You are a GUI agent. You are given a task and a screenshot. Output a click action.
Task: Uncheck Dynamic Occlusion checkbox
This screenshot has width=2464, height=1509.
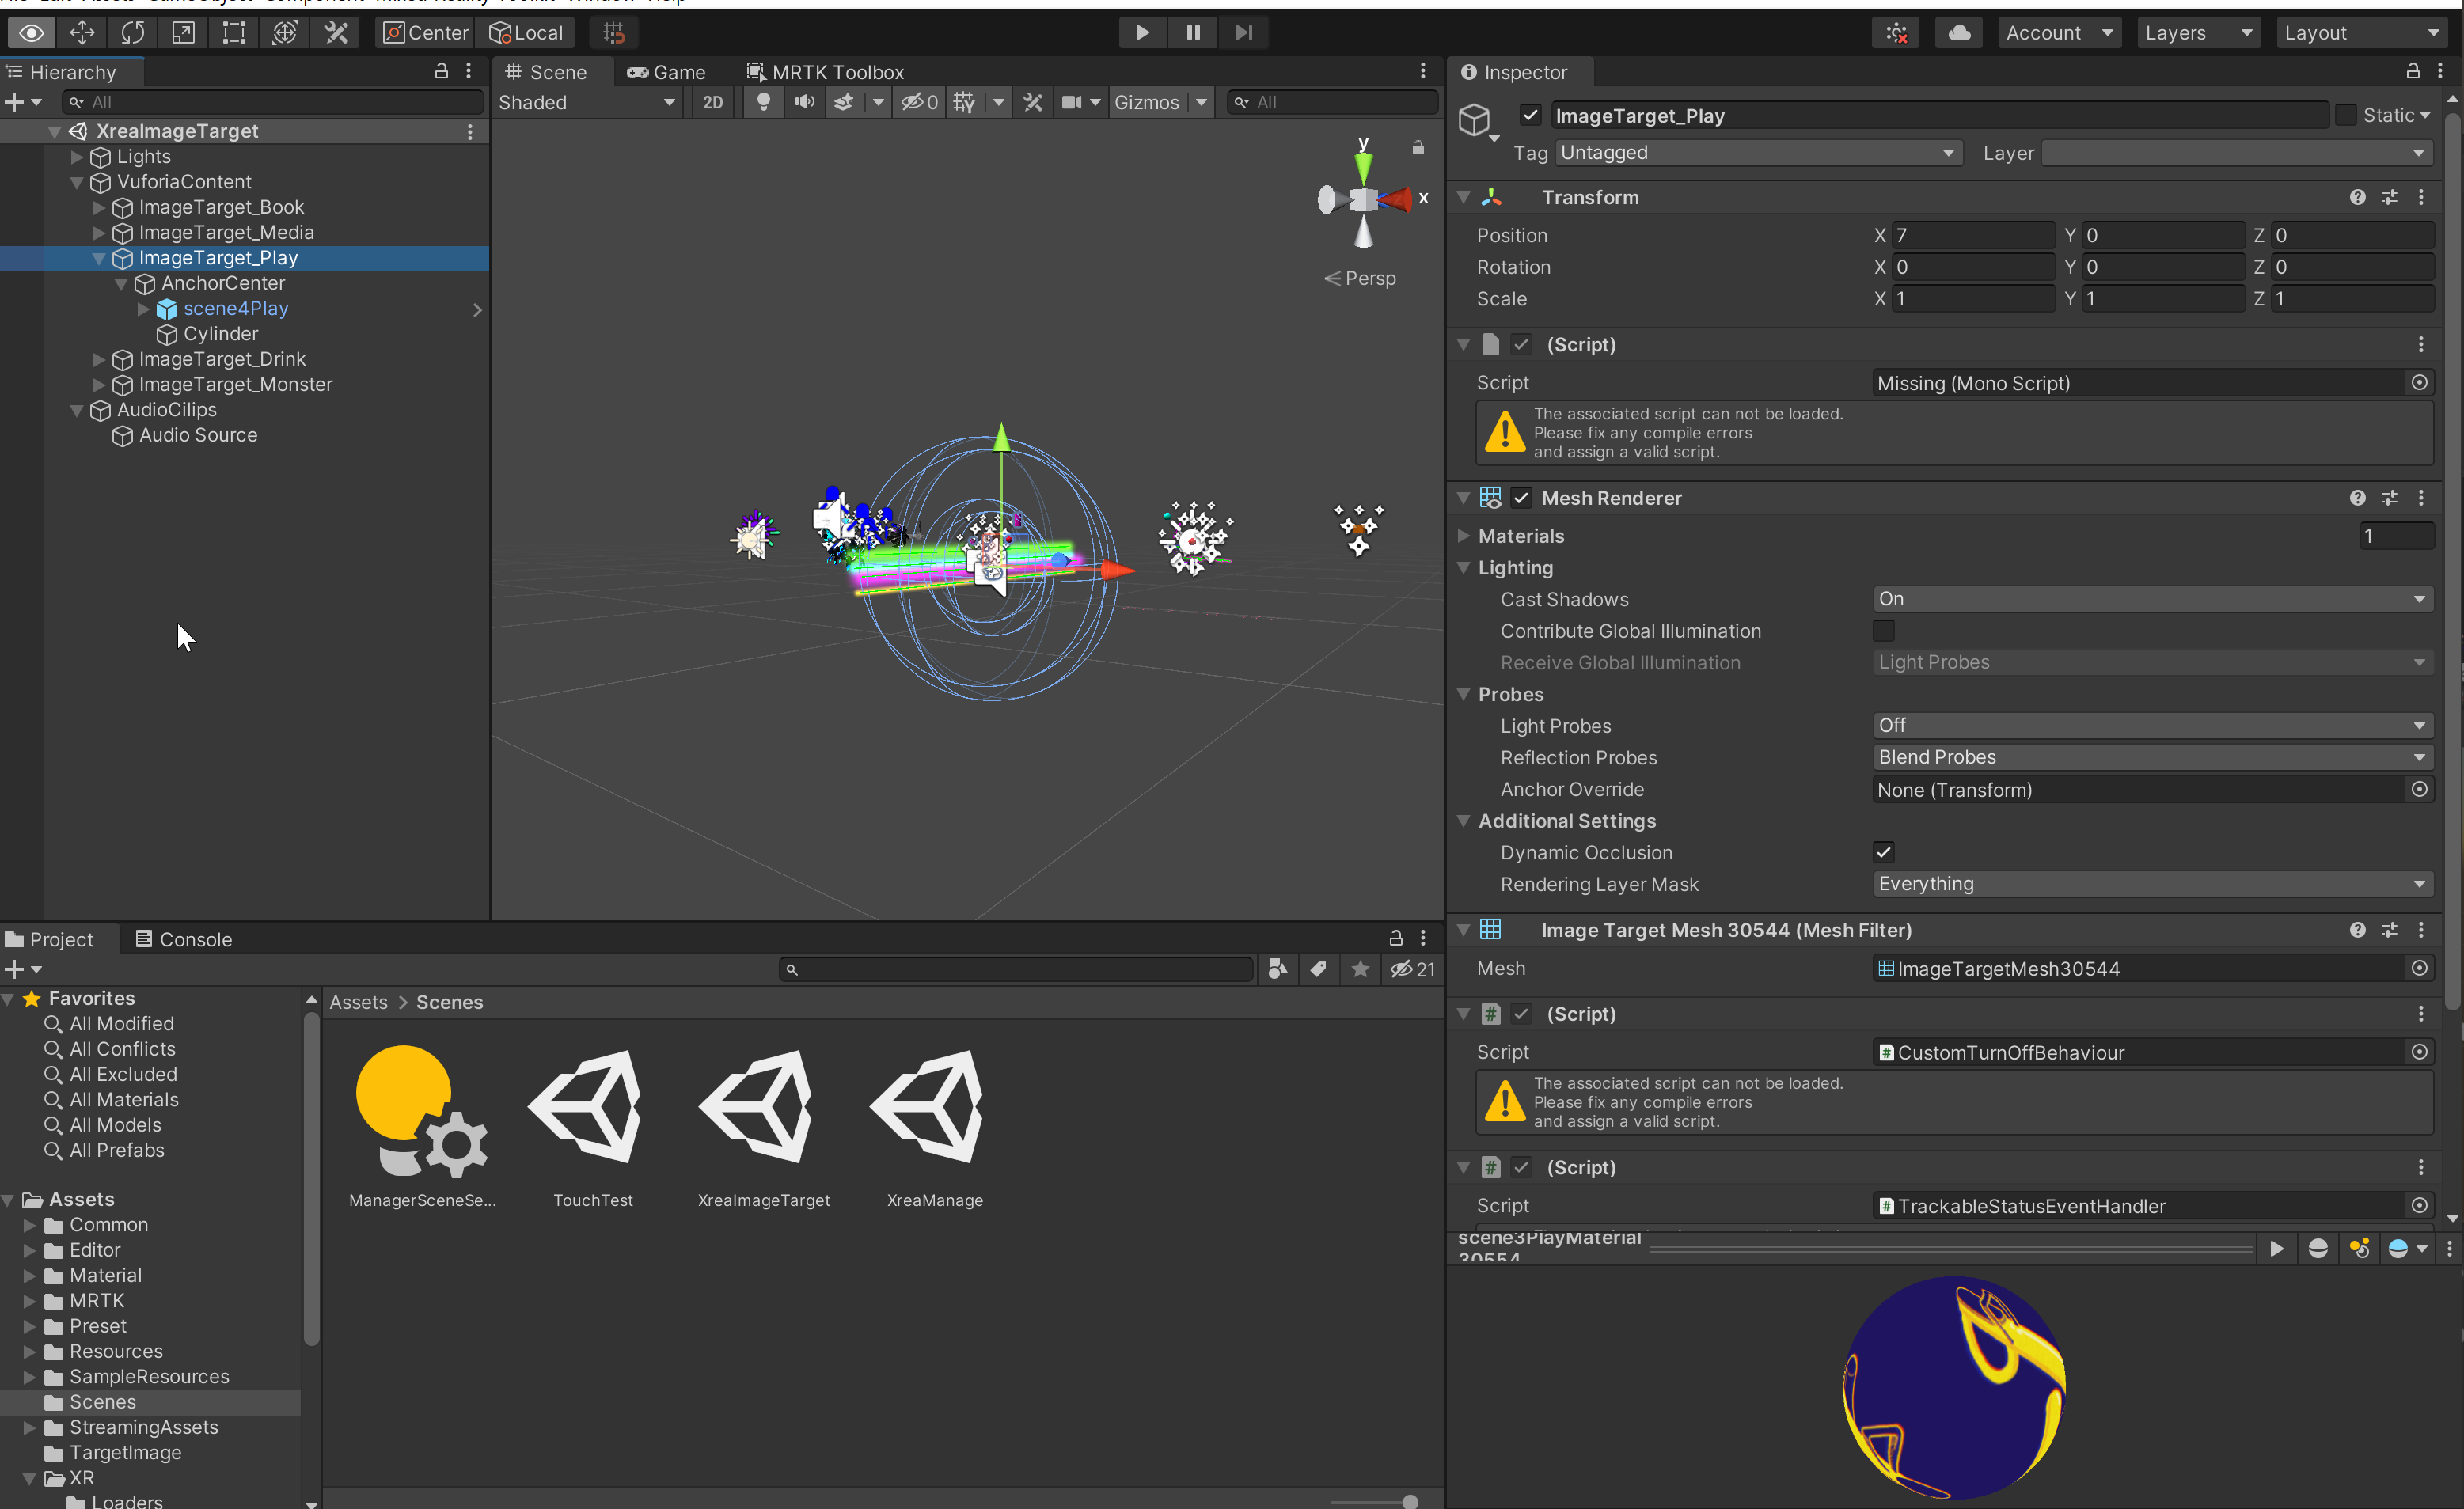tap(1883, 852)
